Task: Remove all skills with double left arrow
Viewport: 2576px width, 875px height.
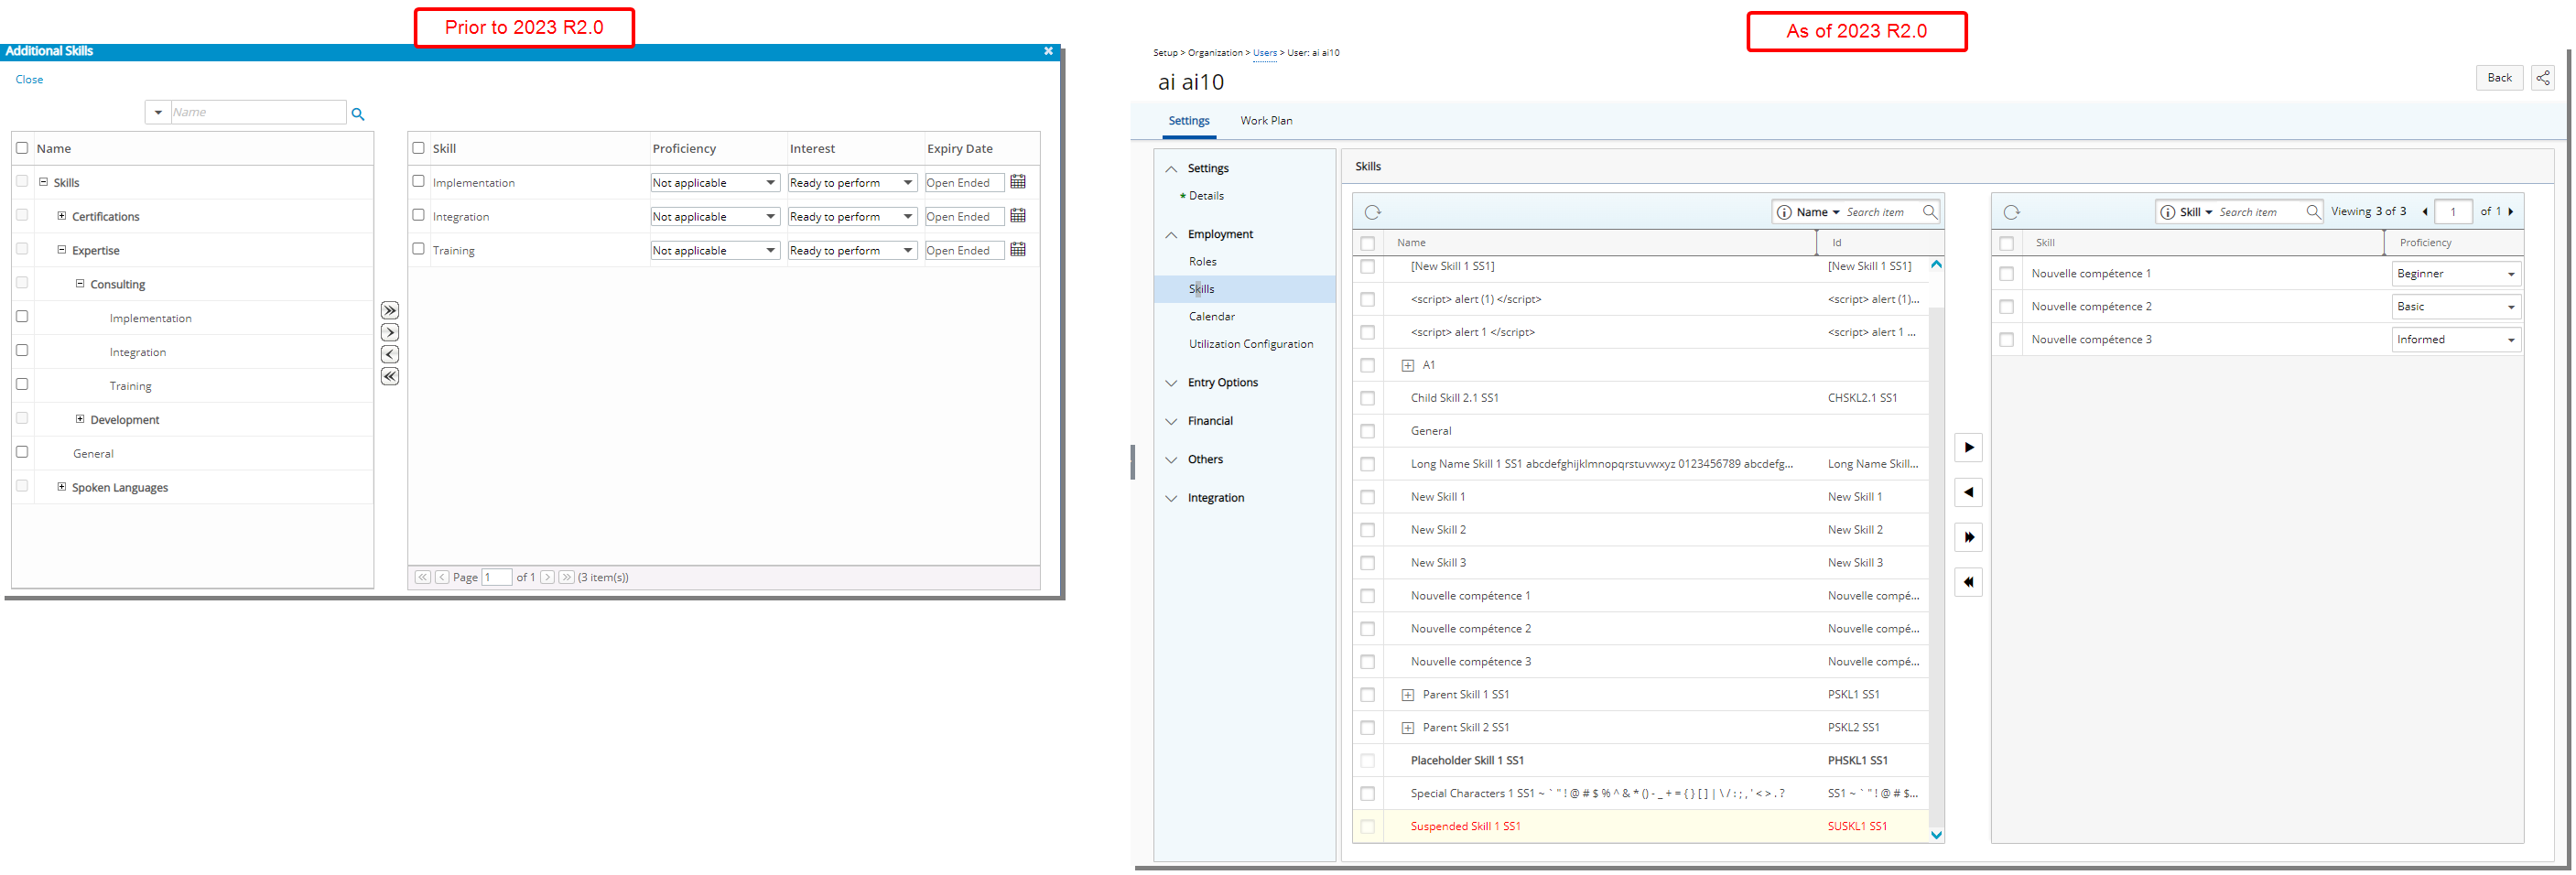Action: [390, 377]
